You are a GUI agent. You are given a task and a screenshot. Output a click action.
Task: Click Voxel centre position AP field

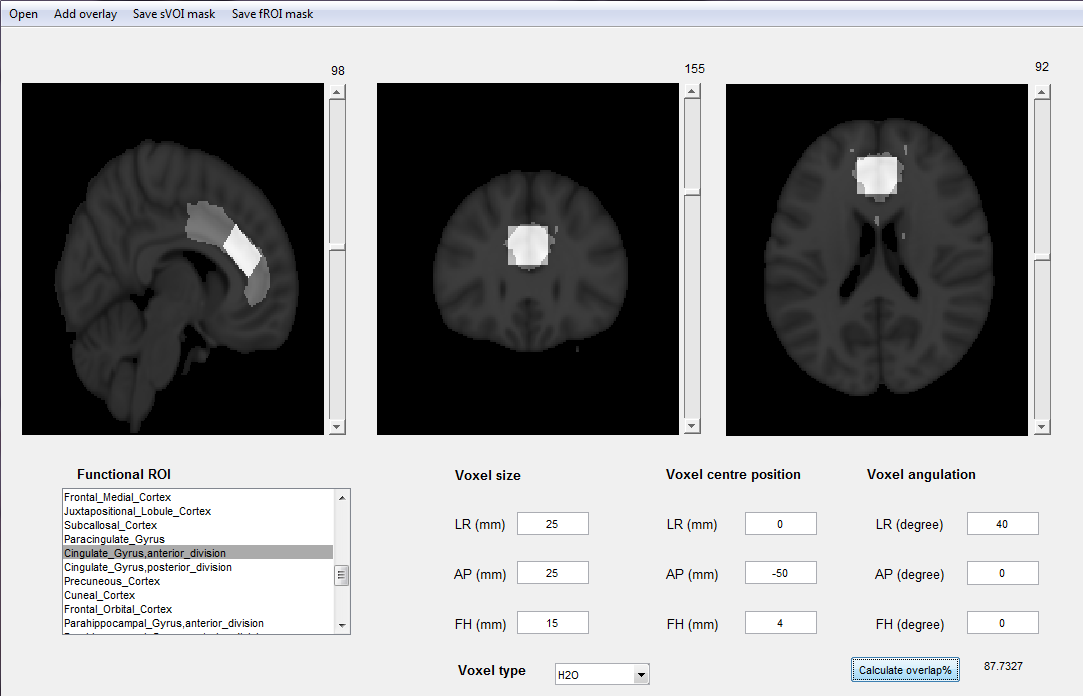780,573
